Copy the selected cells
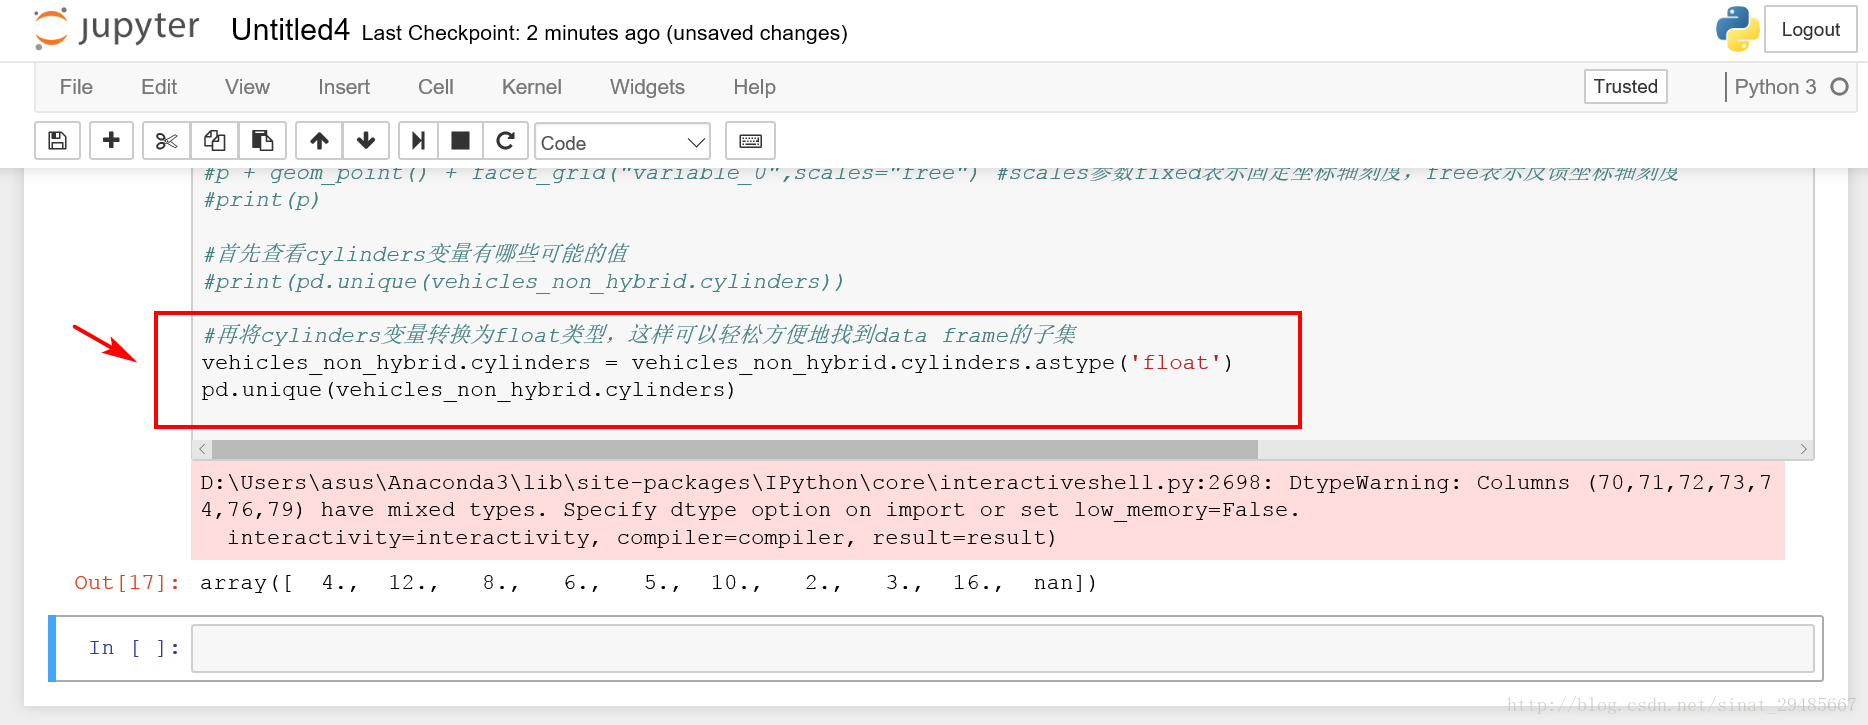This screenshot has width=1868, height=725. click(x=214, y=141)
